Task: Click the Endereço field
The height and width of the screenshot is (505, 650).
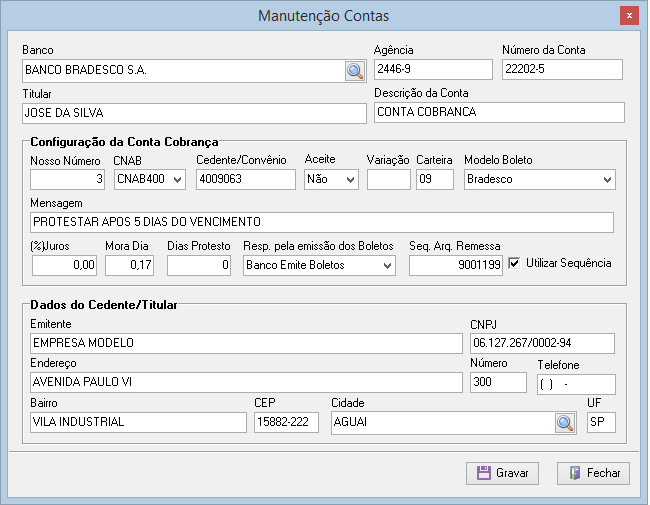Action: [246, 382]
